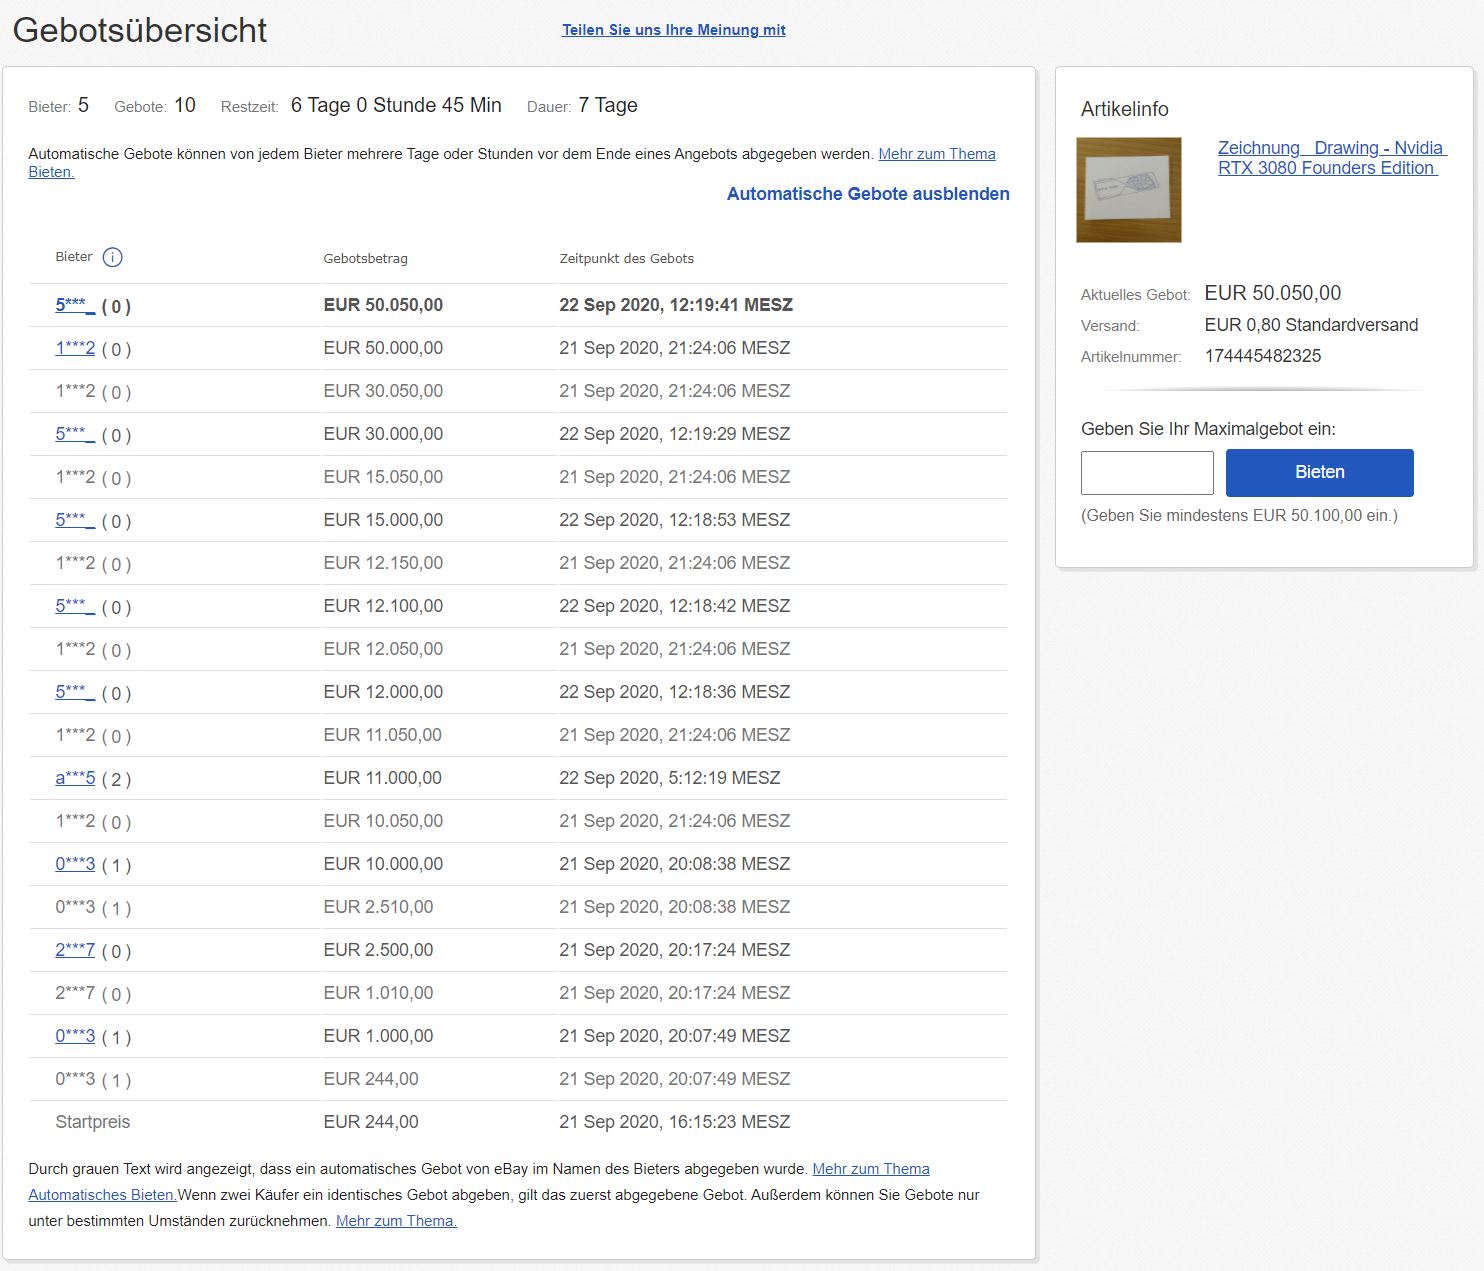
Task: Click gray 1***2 bidder text in EUR 30.050,00 row
Action: (x=75, y=391)
